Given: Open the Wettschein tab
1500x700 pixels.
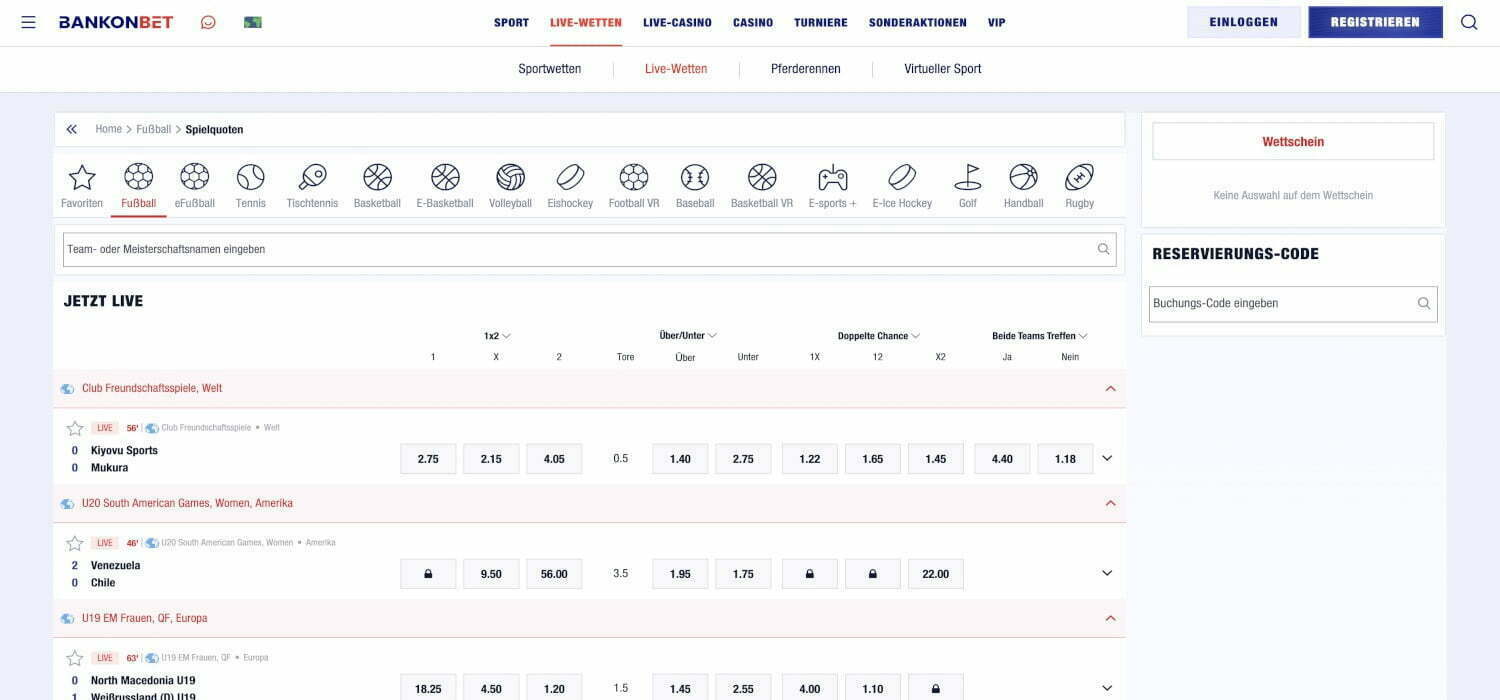Looking at the screenshot, I should [1293, 141].
